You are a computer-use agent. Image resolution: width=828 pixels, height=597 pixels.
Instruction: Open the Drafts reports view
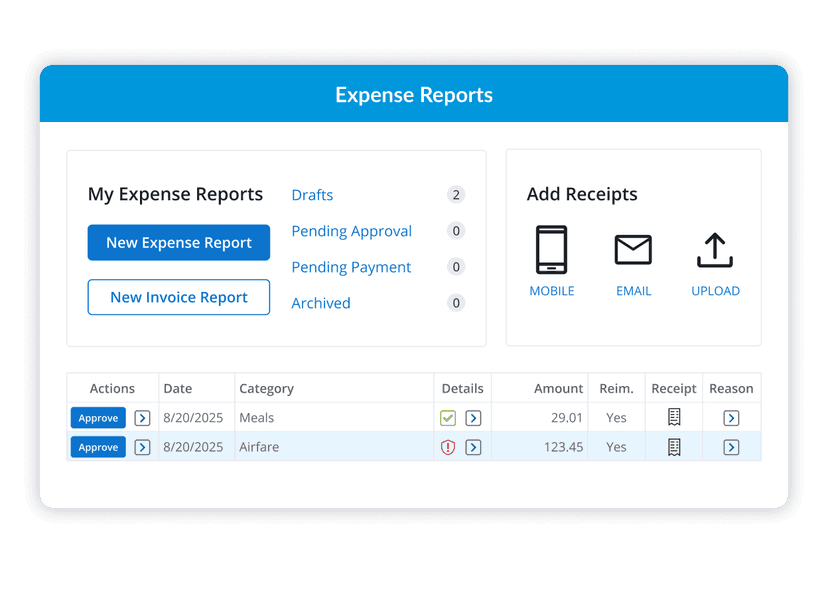point(312,195)
